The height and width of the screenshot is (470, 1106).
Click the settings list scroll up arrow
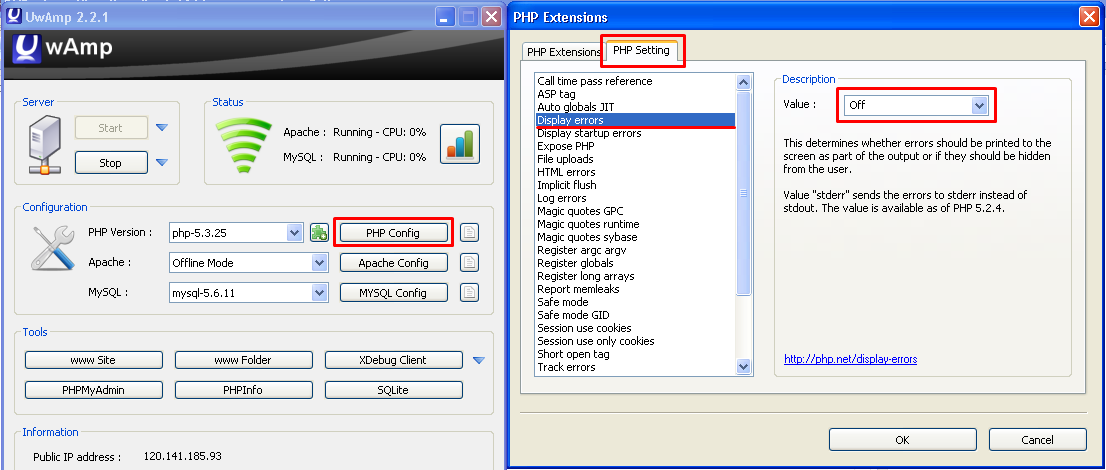(743, 82)
